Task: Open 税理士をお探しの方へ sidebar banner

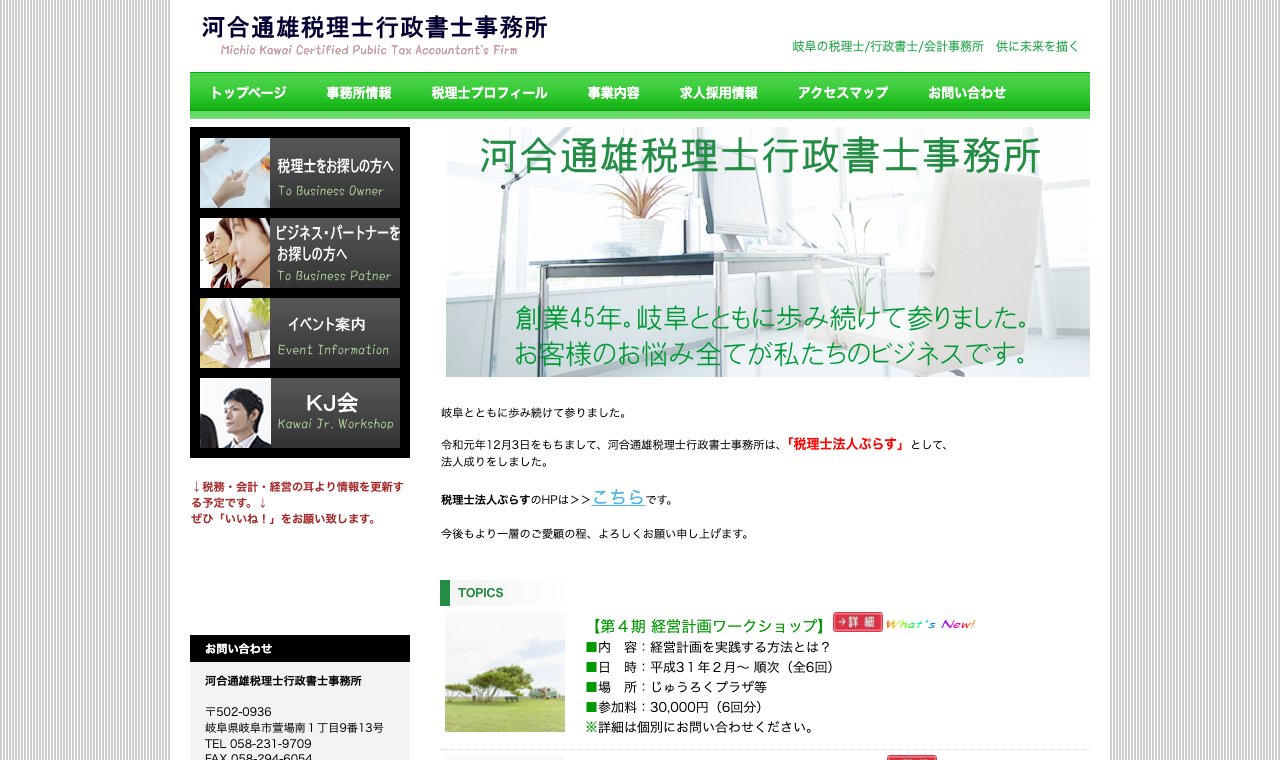Action: coord(300,173)
